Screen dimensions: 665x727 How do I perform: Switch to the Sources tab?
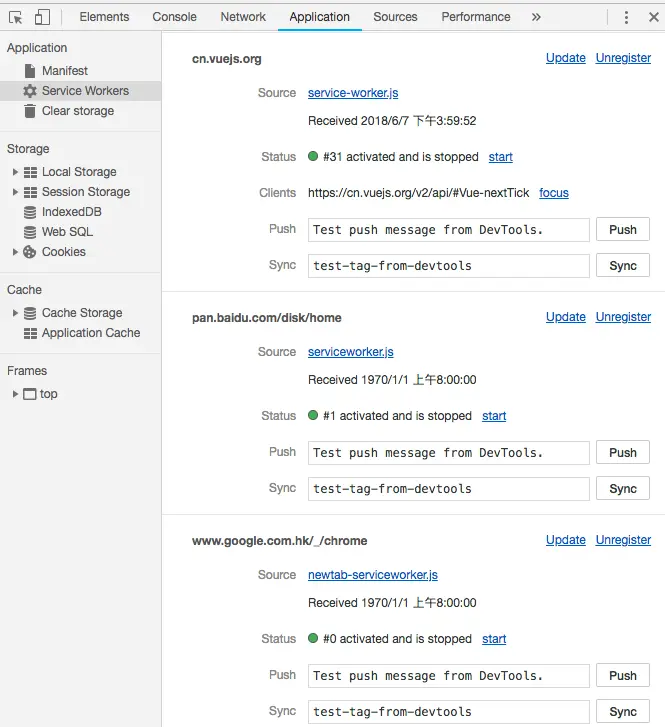[395, 17]
